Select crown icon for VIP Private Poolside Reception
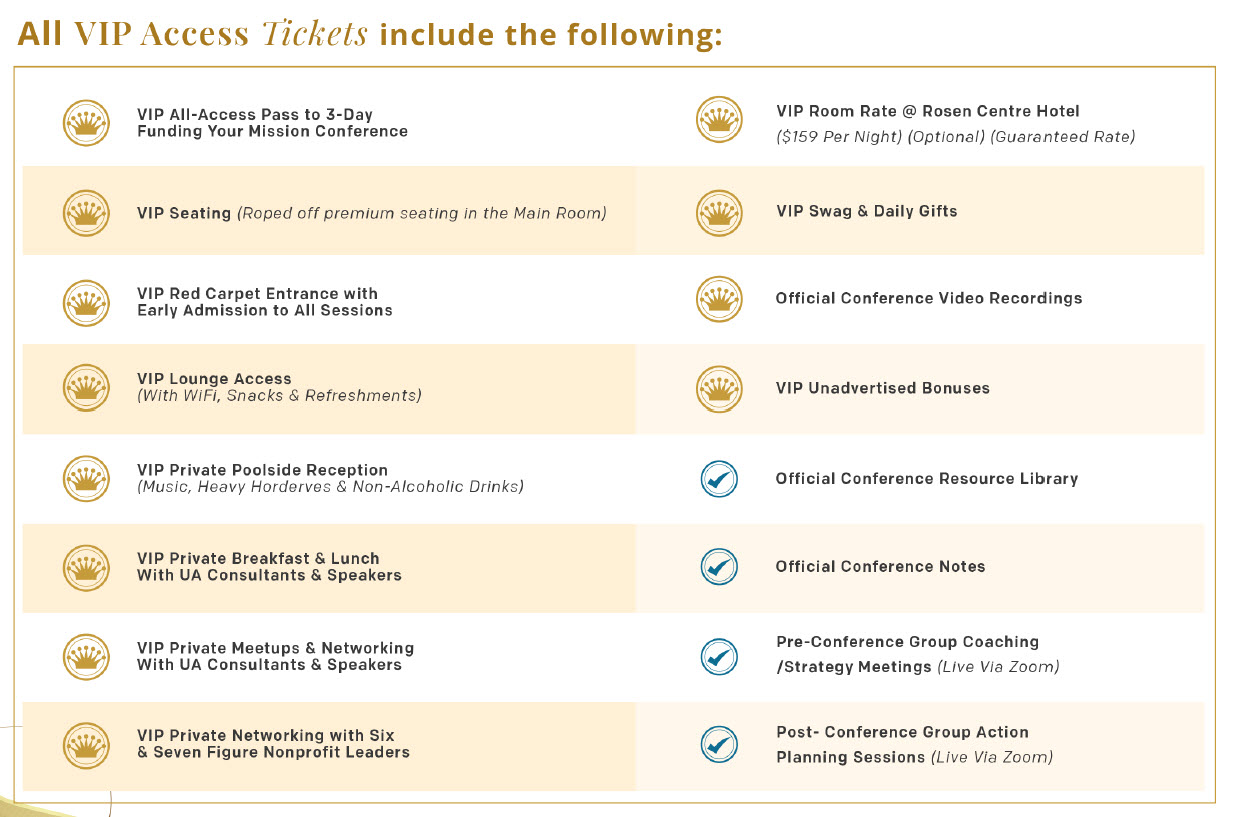 [86, 478]
